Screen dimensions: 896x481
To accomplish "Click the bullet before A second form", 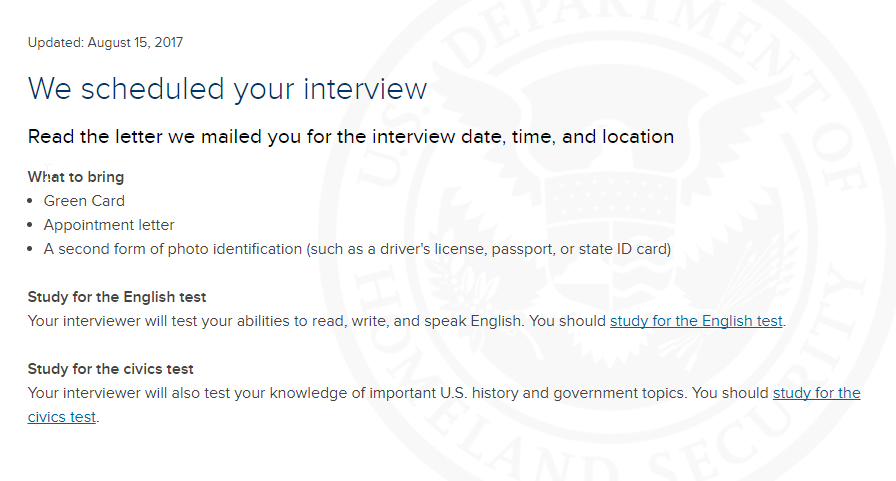I will (x=30, y=249).
